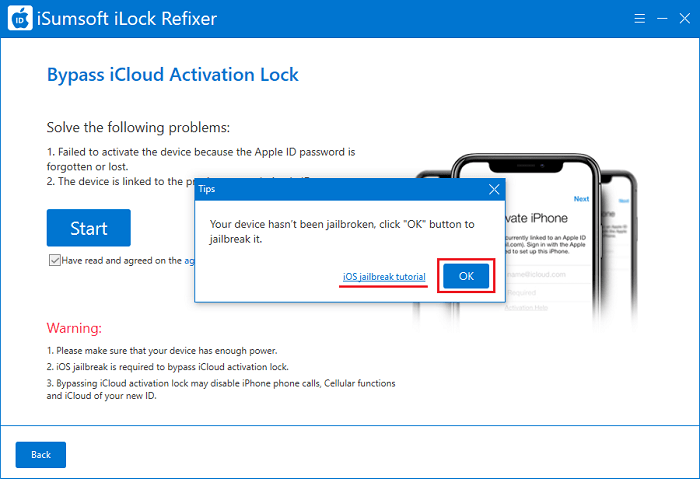Image resolution: width=700 pixels, height=479 pixels.
Task: Select the Bypass iCloud Activation Lock heading
Action: tap(173, 75)
